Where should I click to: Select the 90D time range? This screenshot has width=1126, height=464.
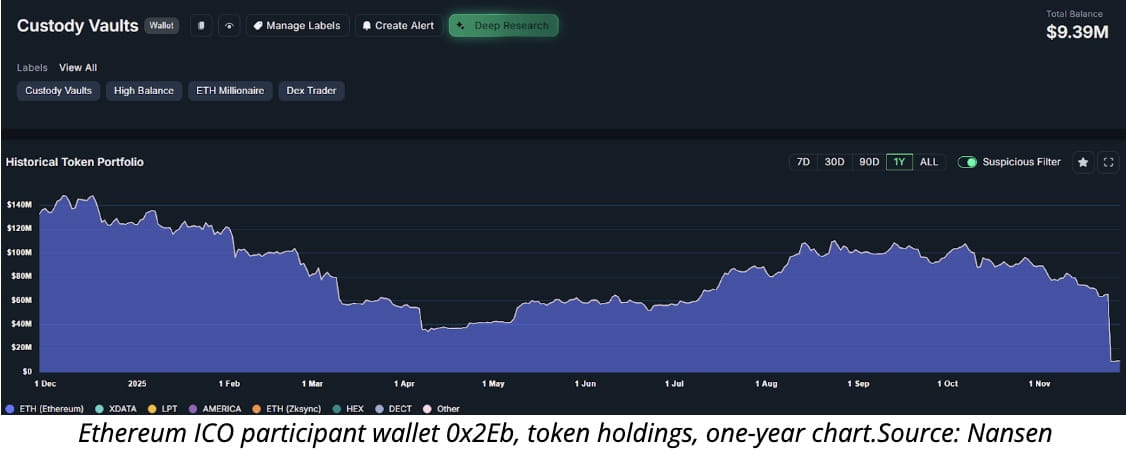869,162
